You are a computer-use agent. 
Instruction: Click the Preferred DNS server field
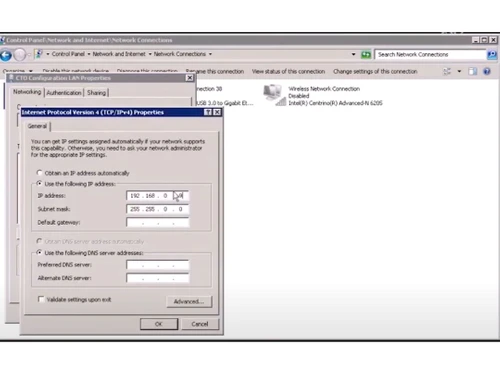(157, 265)
